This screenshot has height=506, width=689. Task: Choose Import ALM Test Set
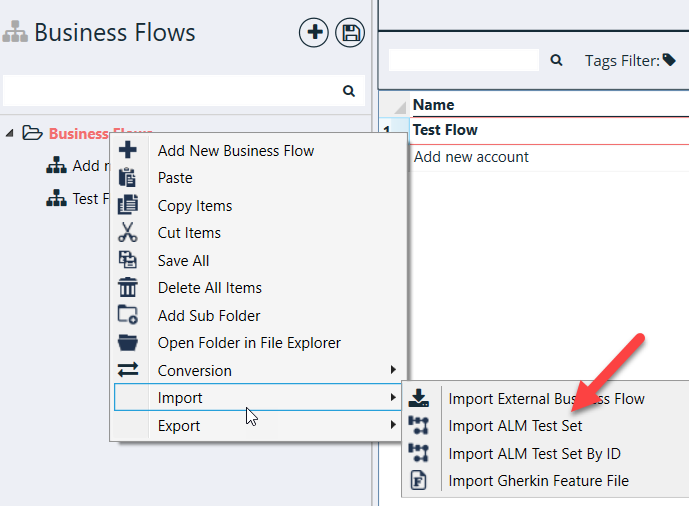[x=515, y=426]
